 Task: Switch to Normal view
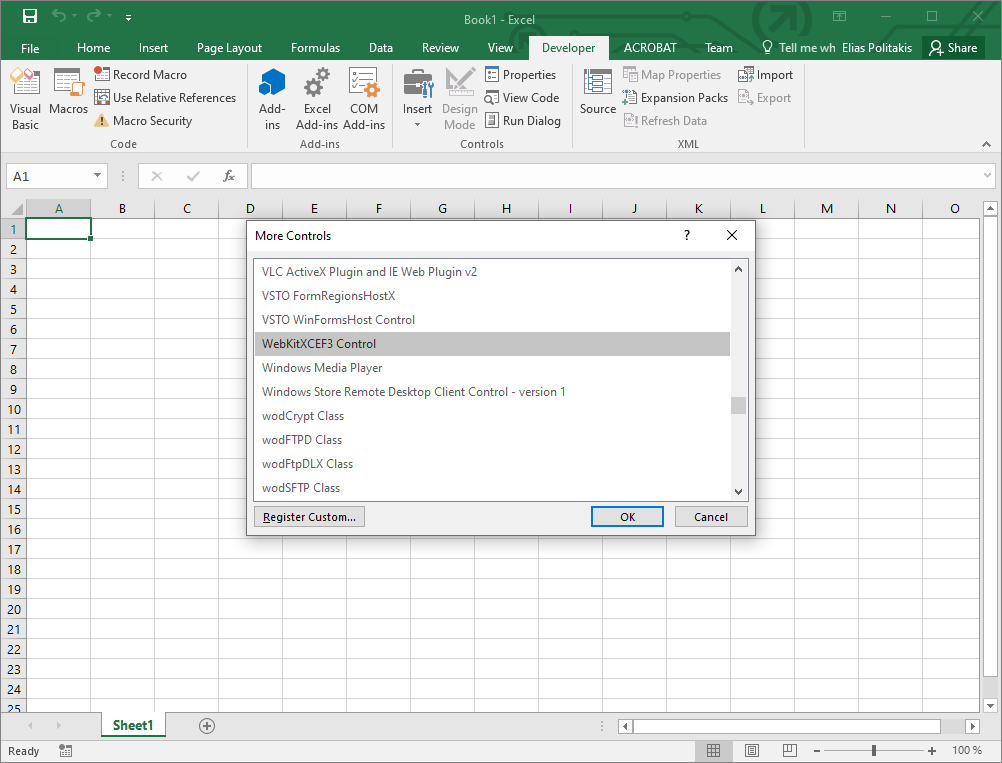pyautogui.click(x=713, y=750)
